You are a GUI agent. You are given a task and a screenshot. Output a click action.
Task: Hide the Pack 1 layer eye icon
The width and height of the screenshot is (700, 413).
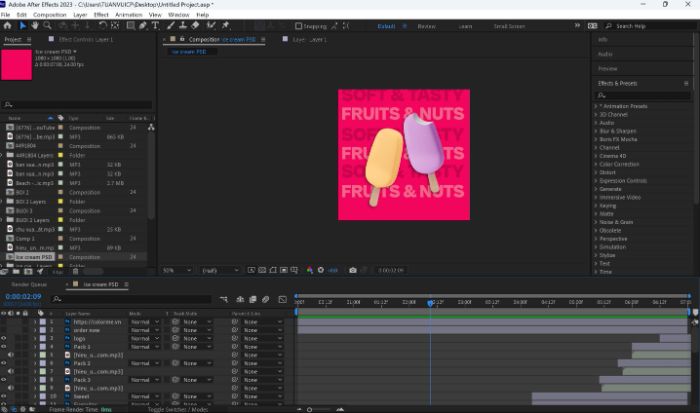[x=4, y=346]
